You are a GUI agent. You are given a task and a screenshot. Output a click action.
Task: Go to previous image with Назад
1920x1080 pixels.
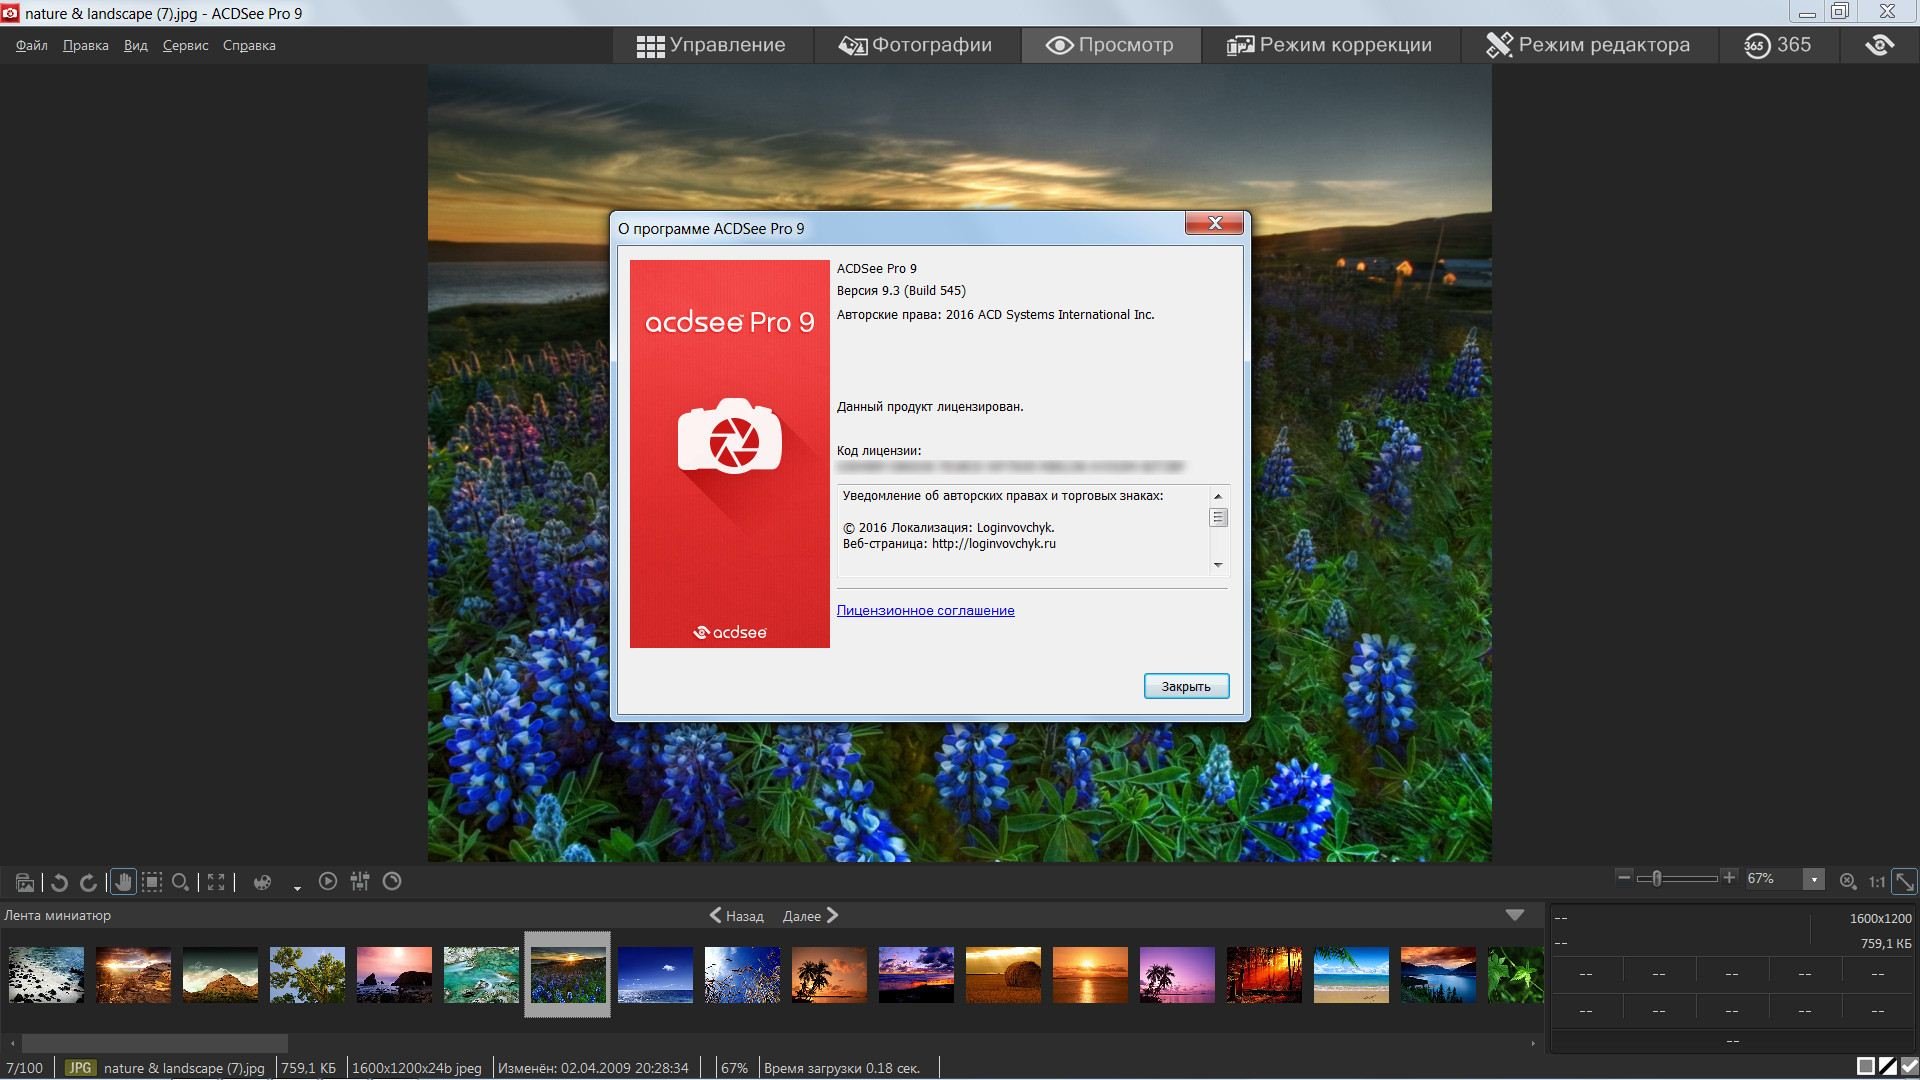[737, 916]
